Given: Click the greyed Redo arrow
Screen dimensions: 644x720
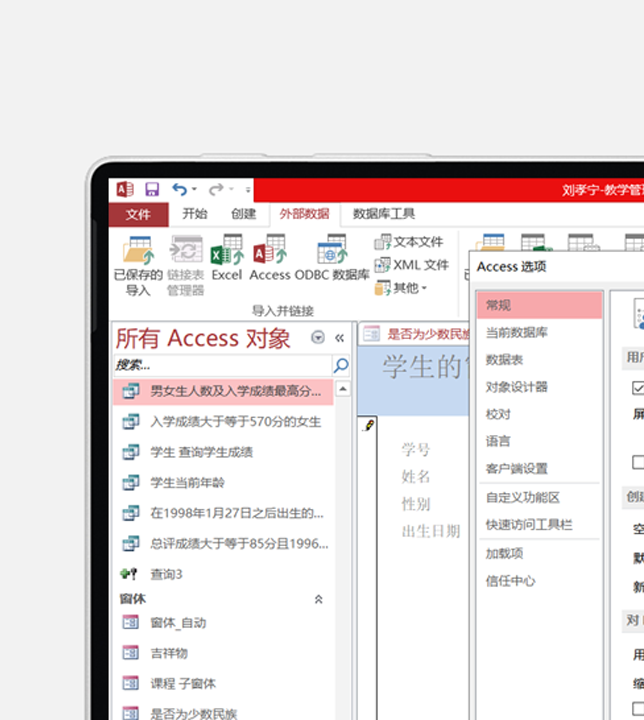Looking at the screenshot, I should 216,189.
